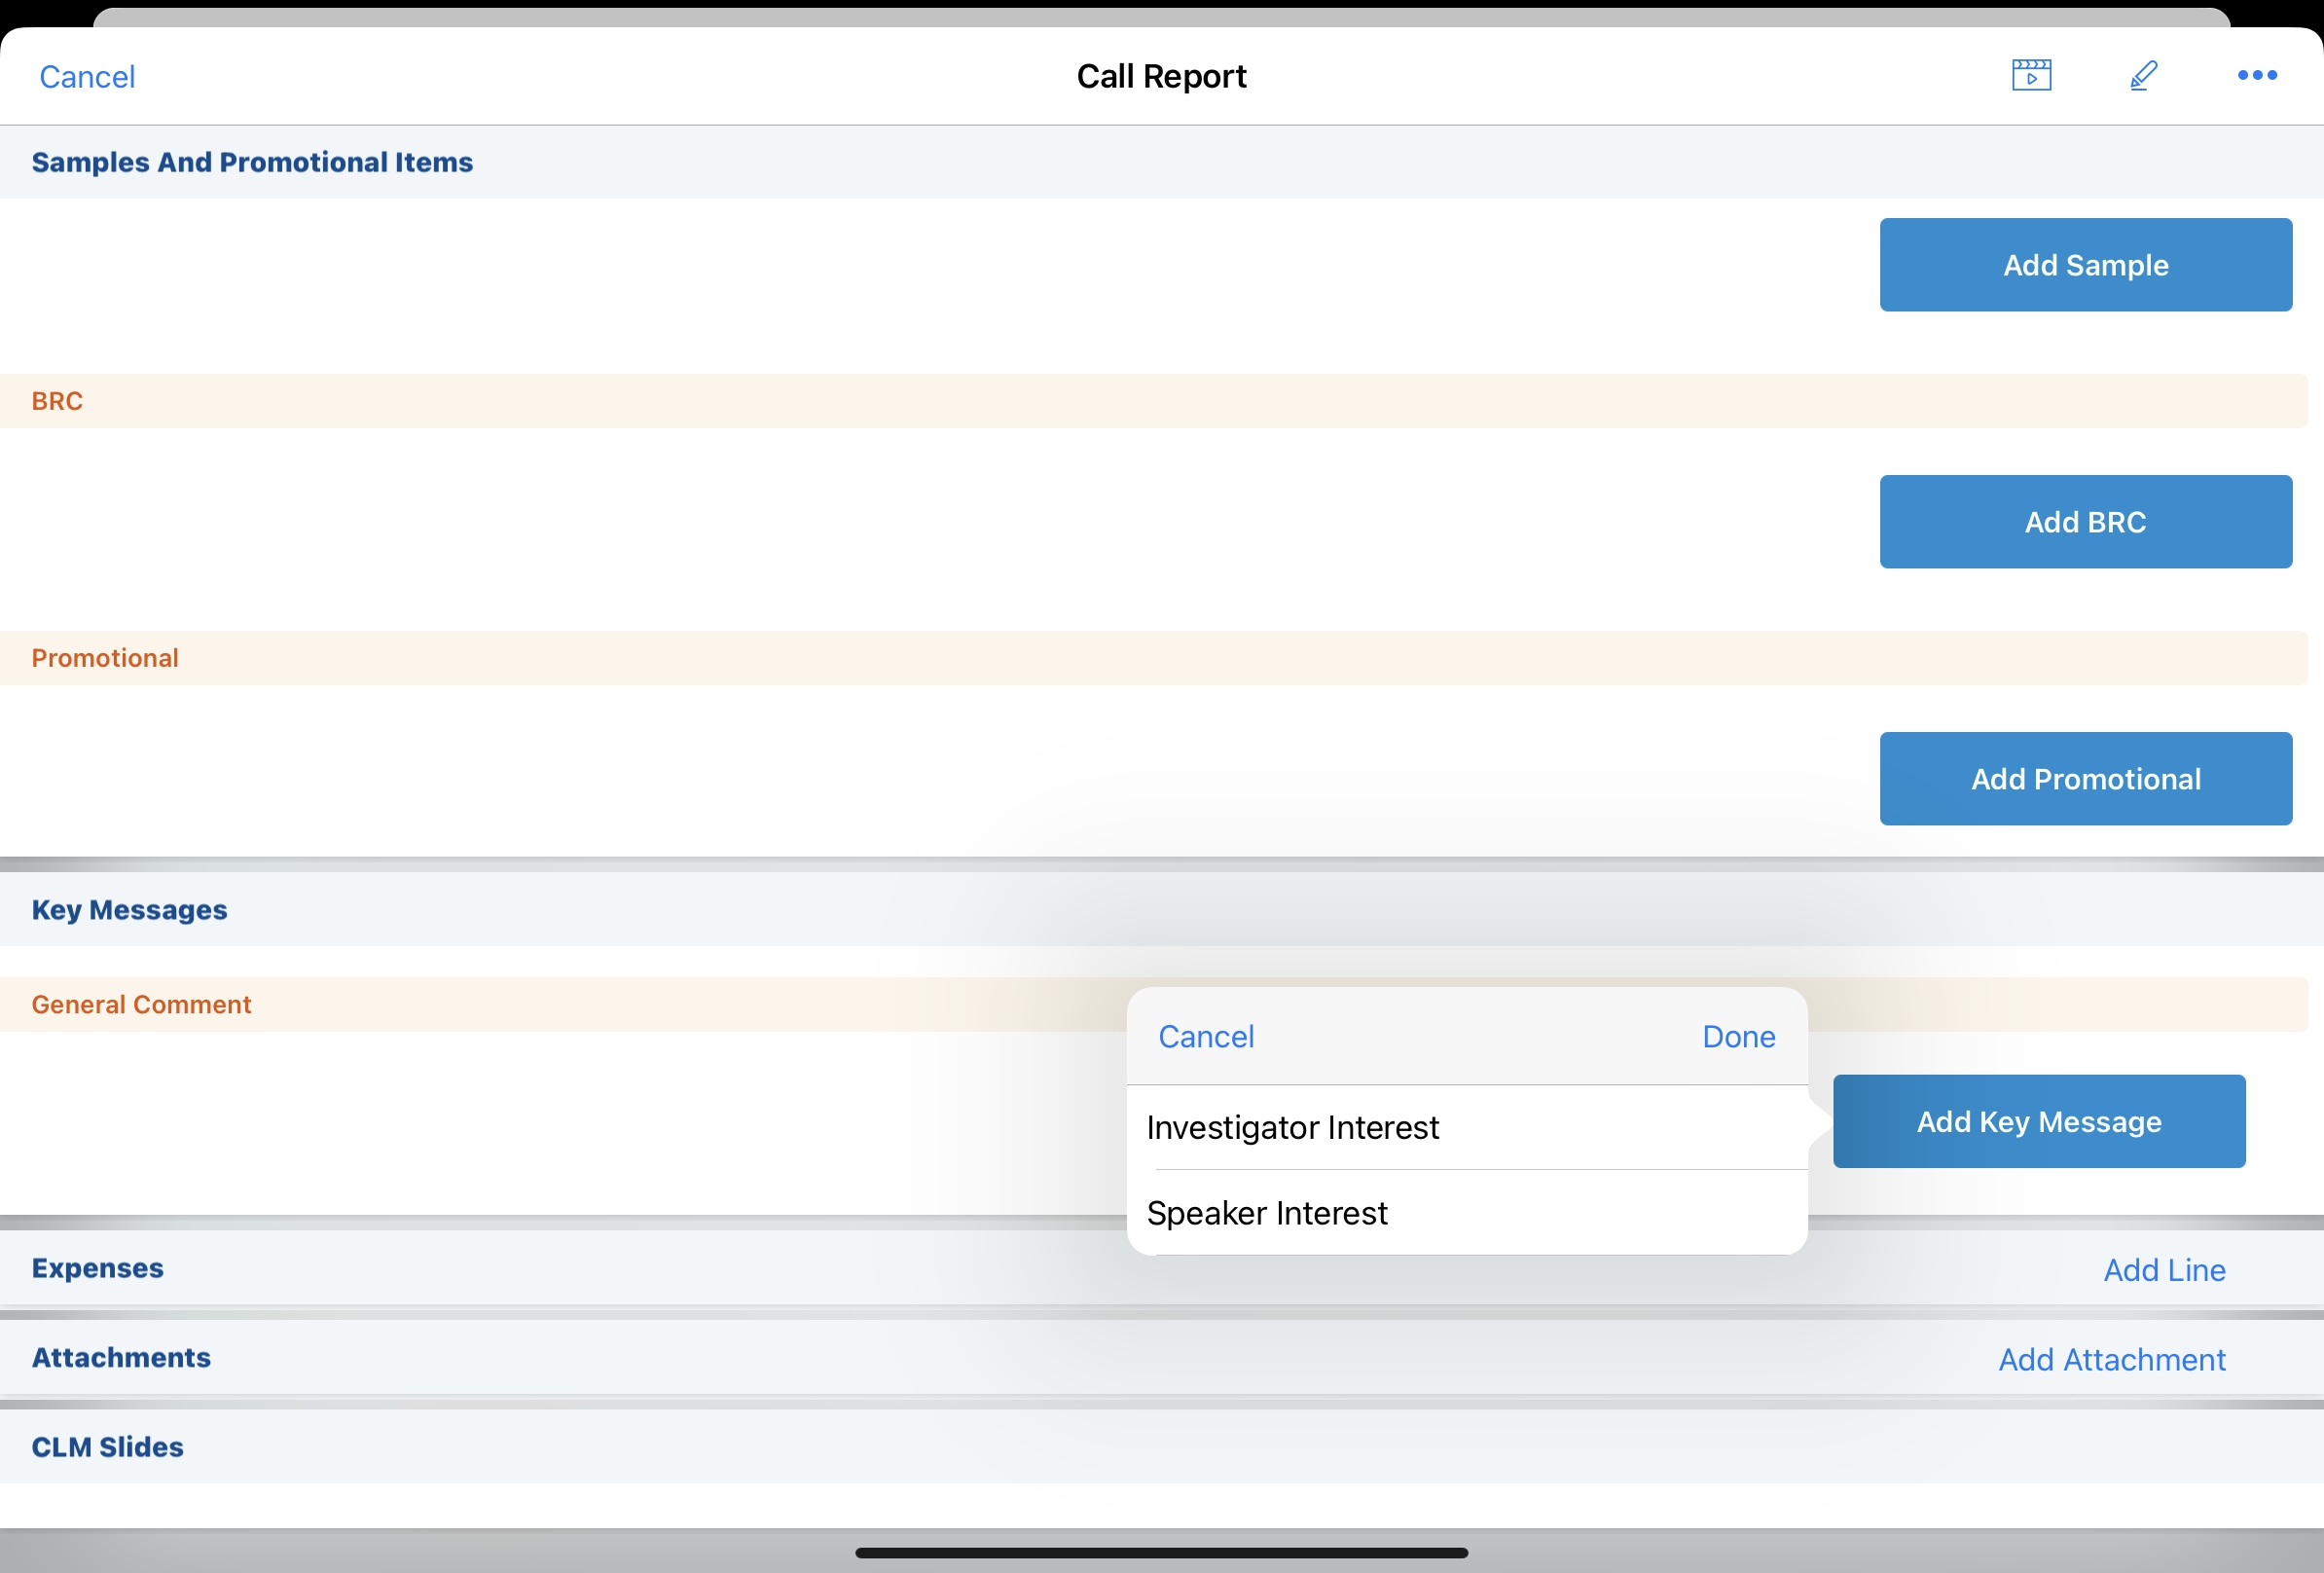Viewport: 2324px width, 1573px height.
Task: Open the media player icon in header
Action: pos(2031,75)
